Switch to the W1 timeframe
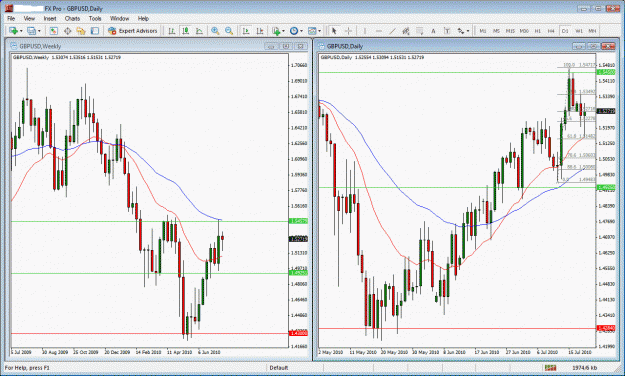 pos(579,31)
